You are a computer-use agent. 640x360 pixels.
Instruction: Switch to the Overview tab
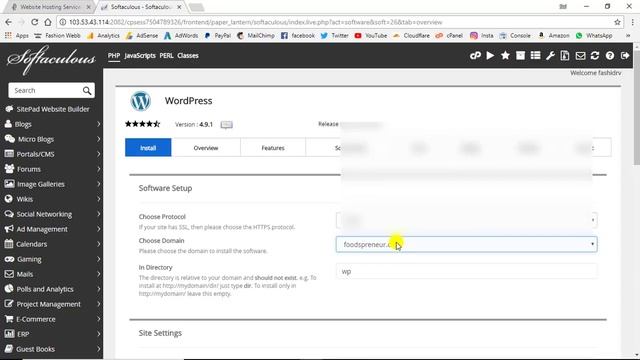pos(206,148)
